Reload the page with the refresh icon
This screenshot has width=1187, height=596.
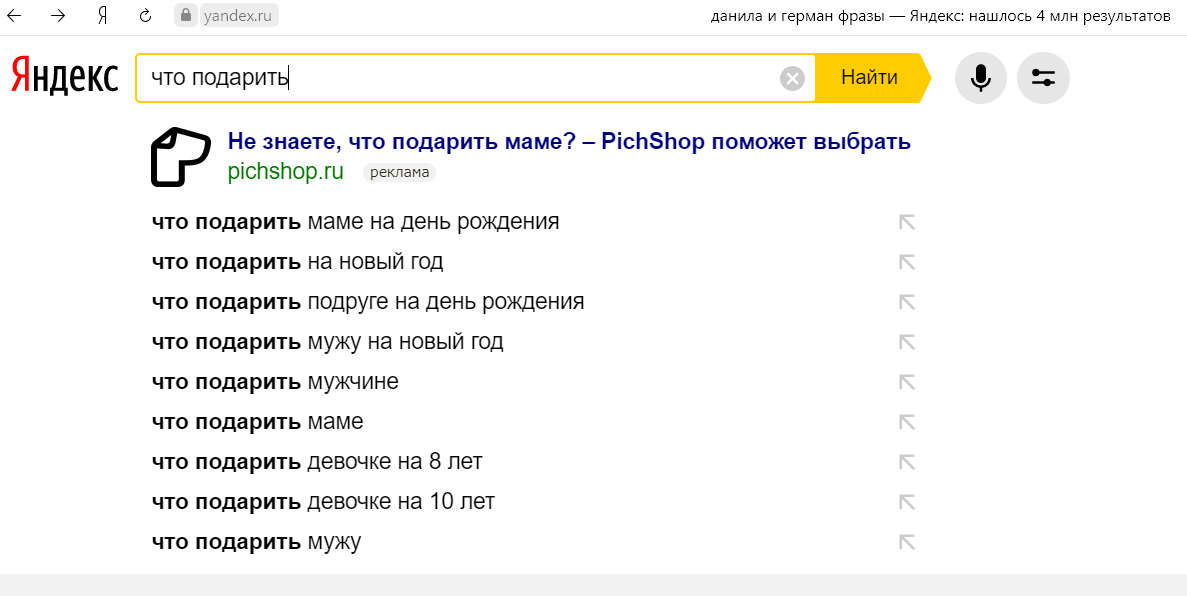point(146,16)
